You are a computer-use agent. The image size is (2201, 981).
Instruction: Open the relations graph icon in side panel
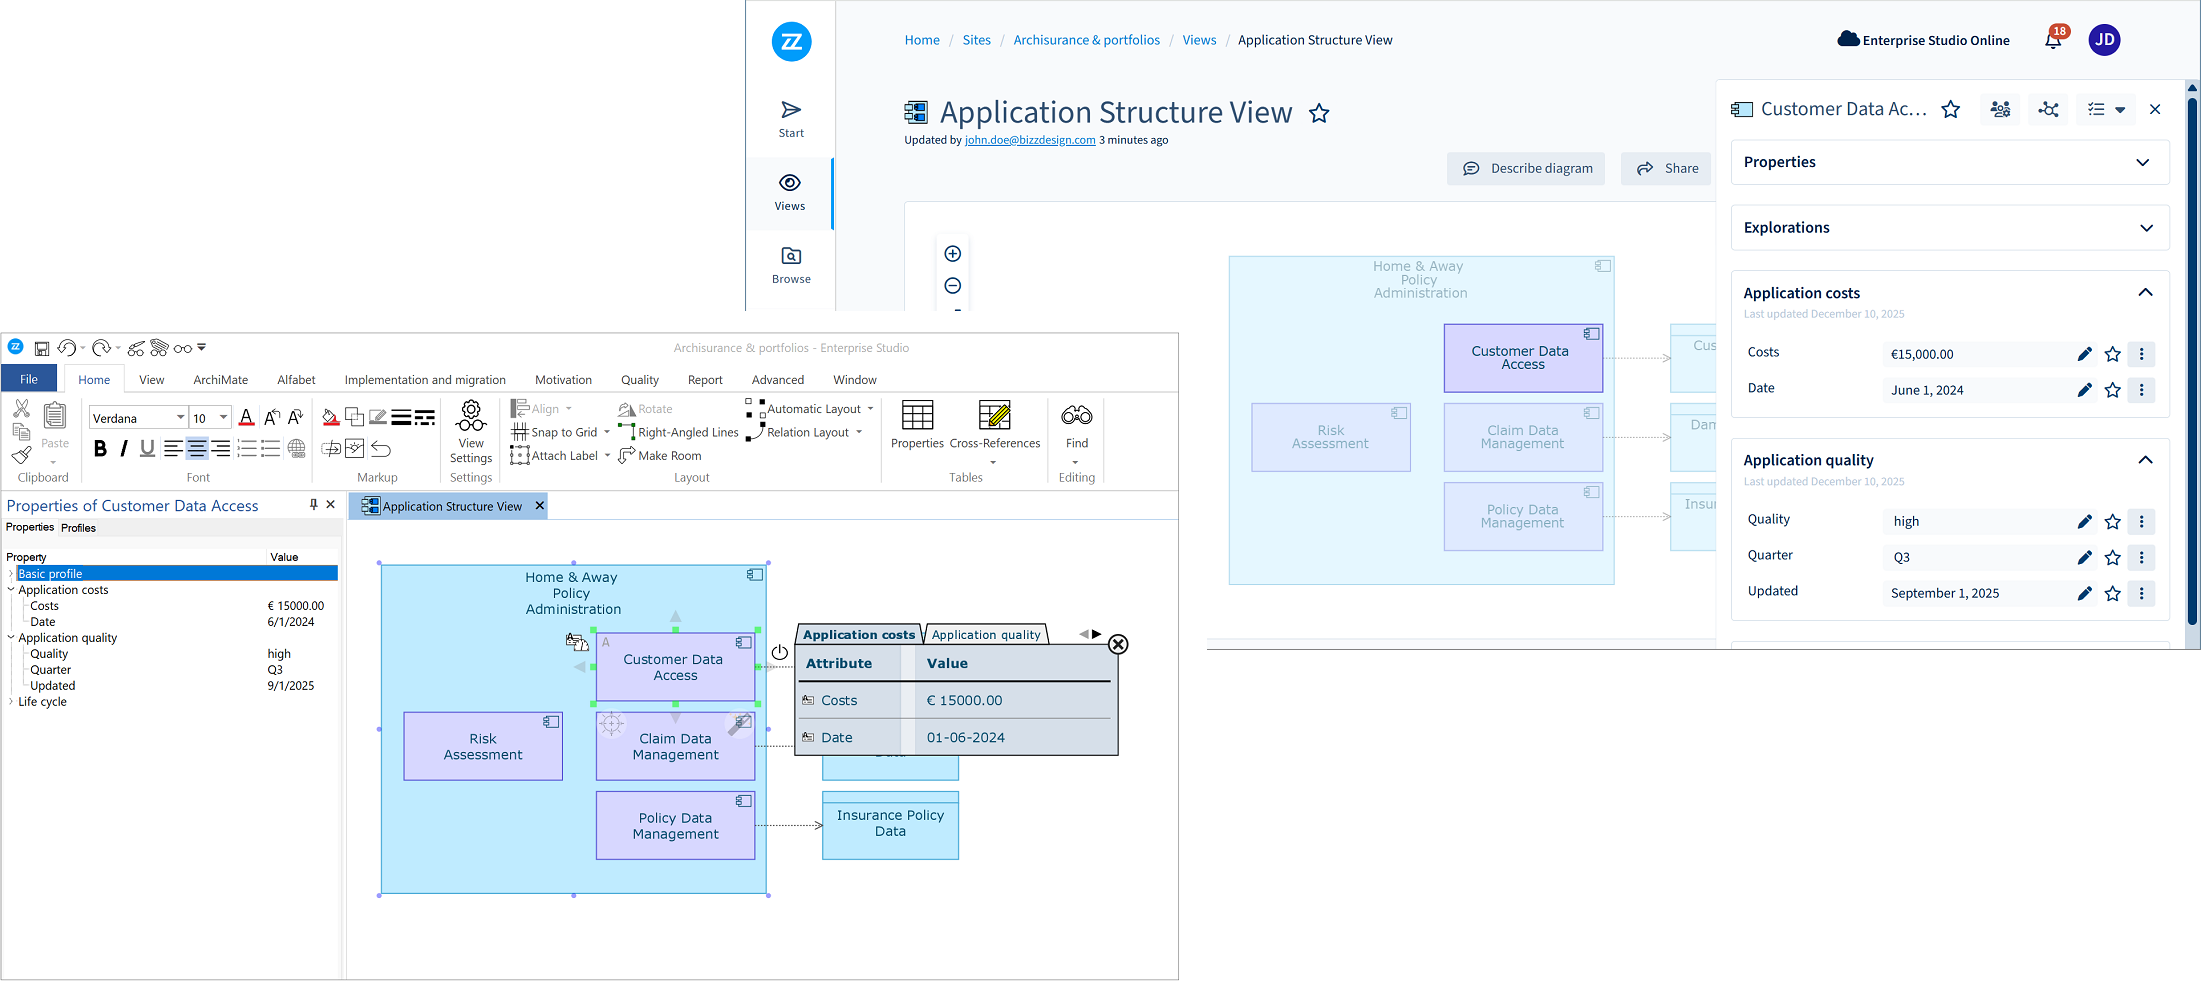tap(2049, 110)
